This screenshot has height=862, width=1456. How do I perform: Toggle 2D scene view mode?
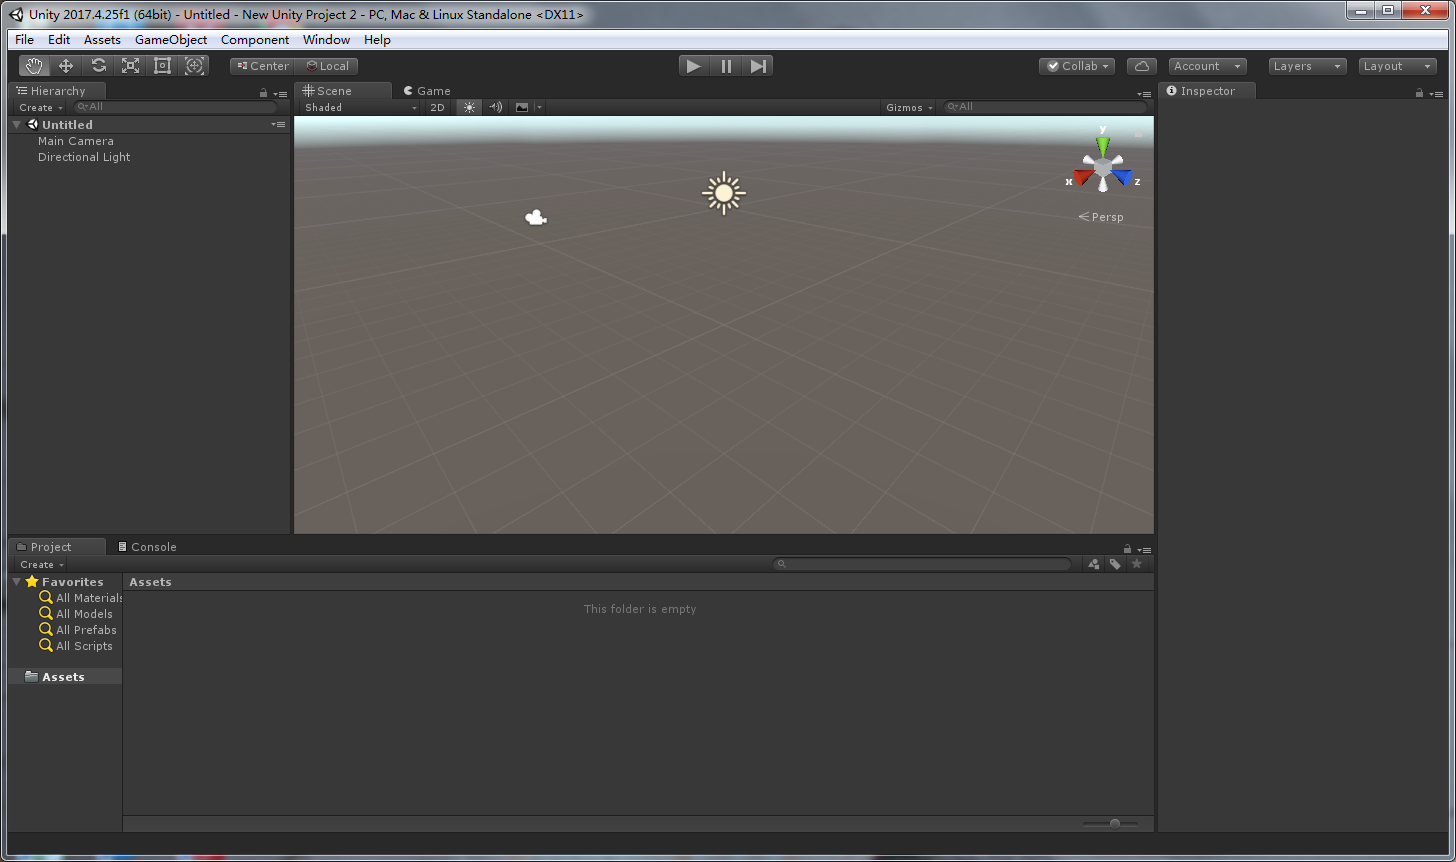point(437,107)
